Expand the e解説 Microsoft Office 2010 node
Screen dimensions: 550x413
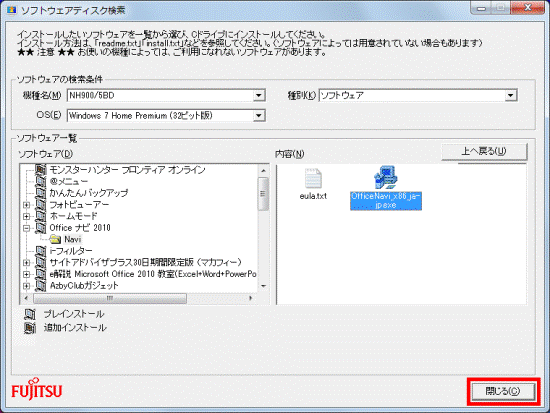[27, 274]
